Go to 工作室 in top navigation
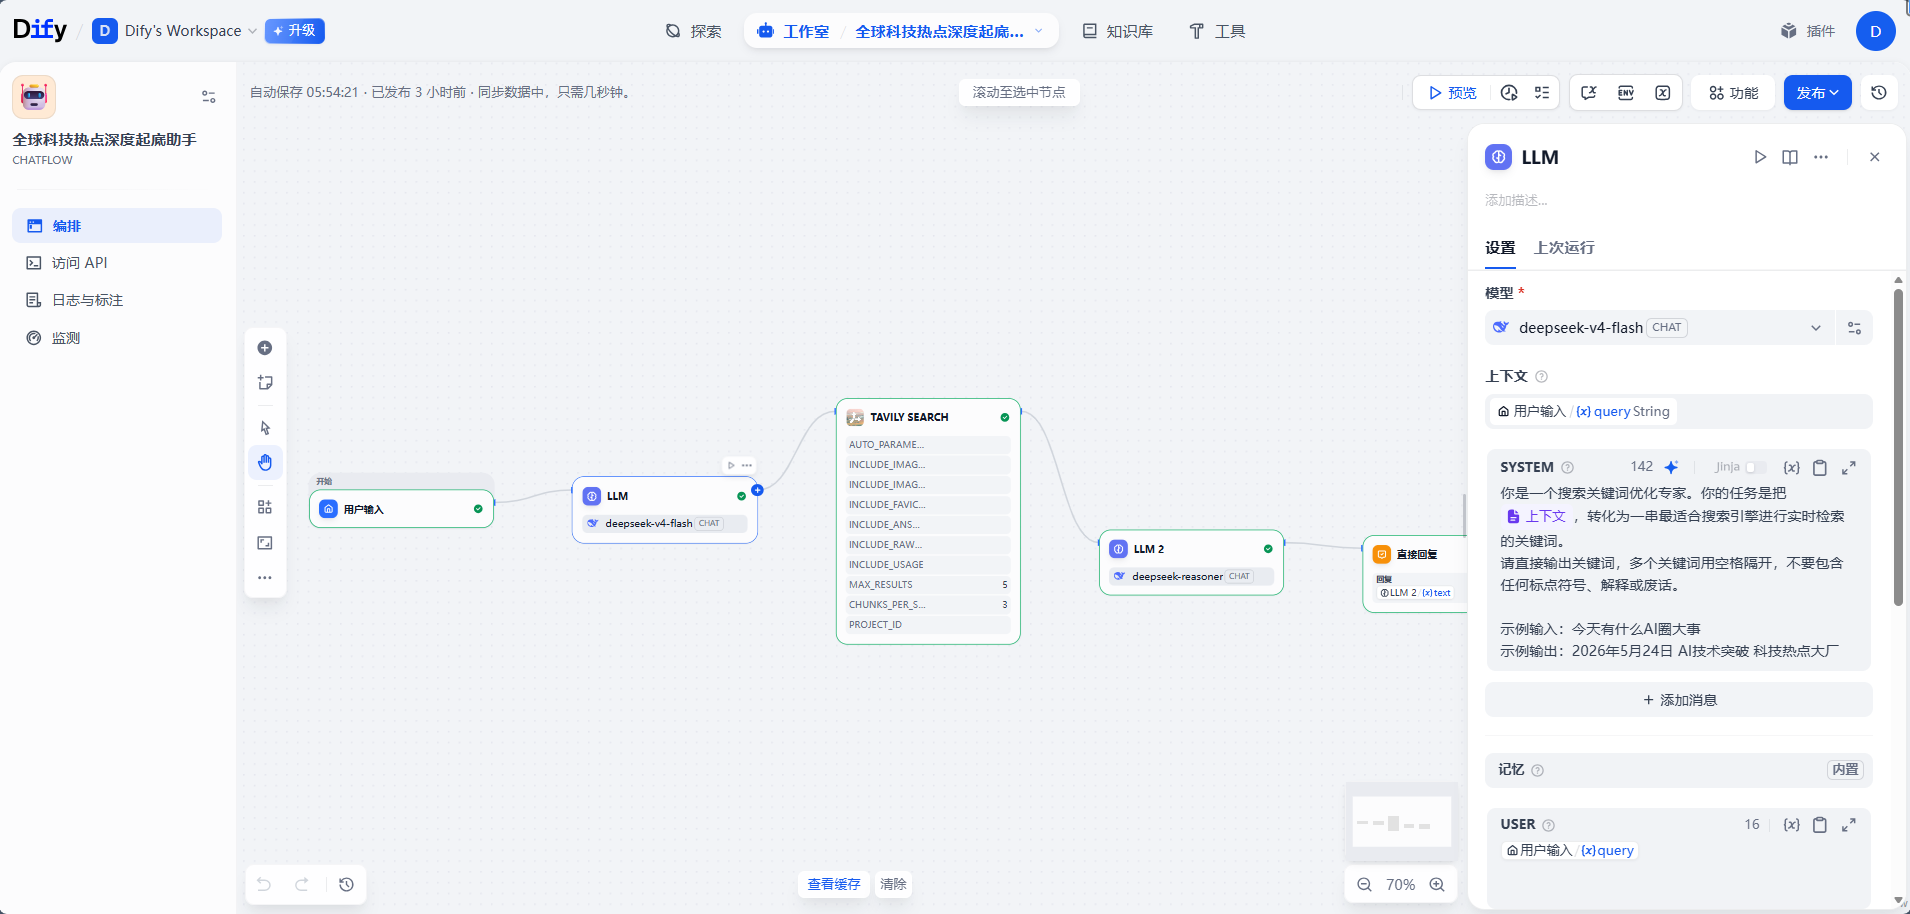The width and height of the screenshot is (1910, 914). [x=794, y=31]
